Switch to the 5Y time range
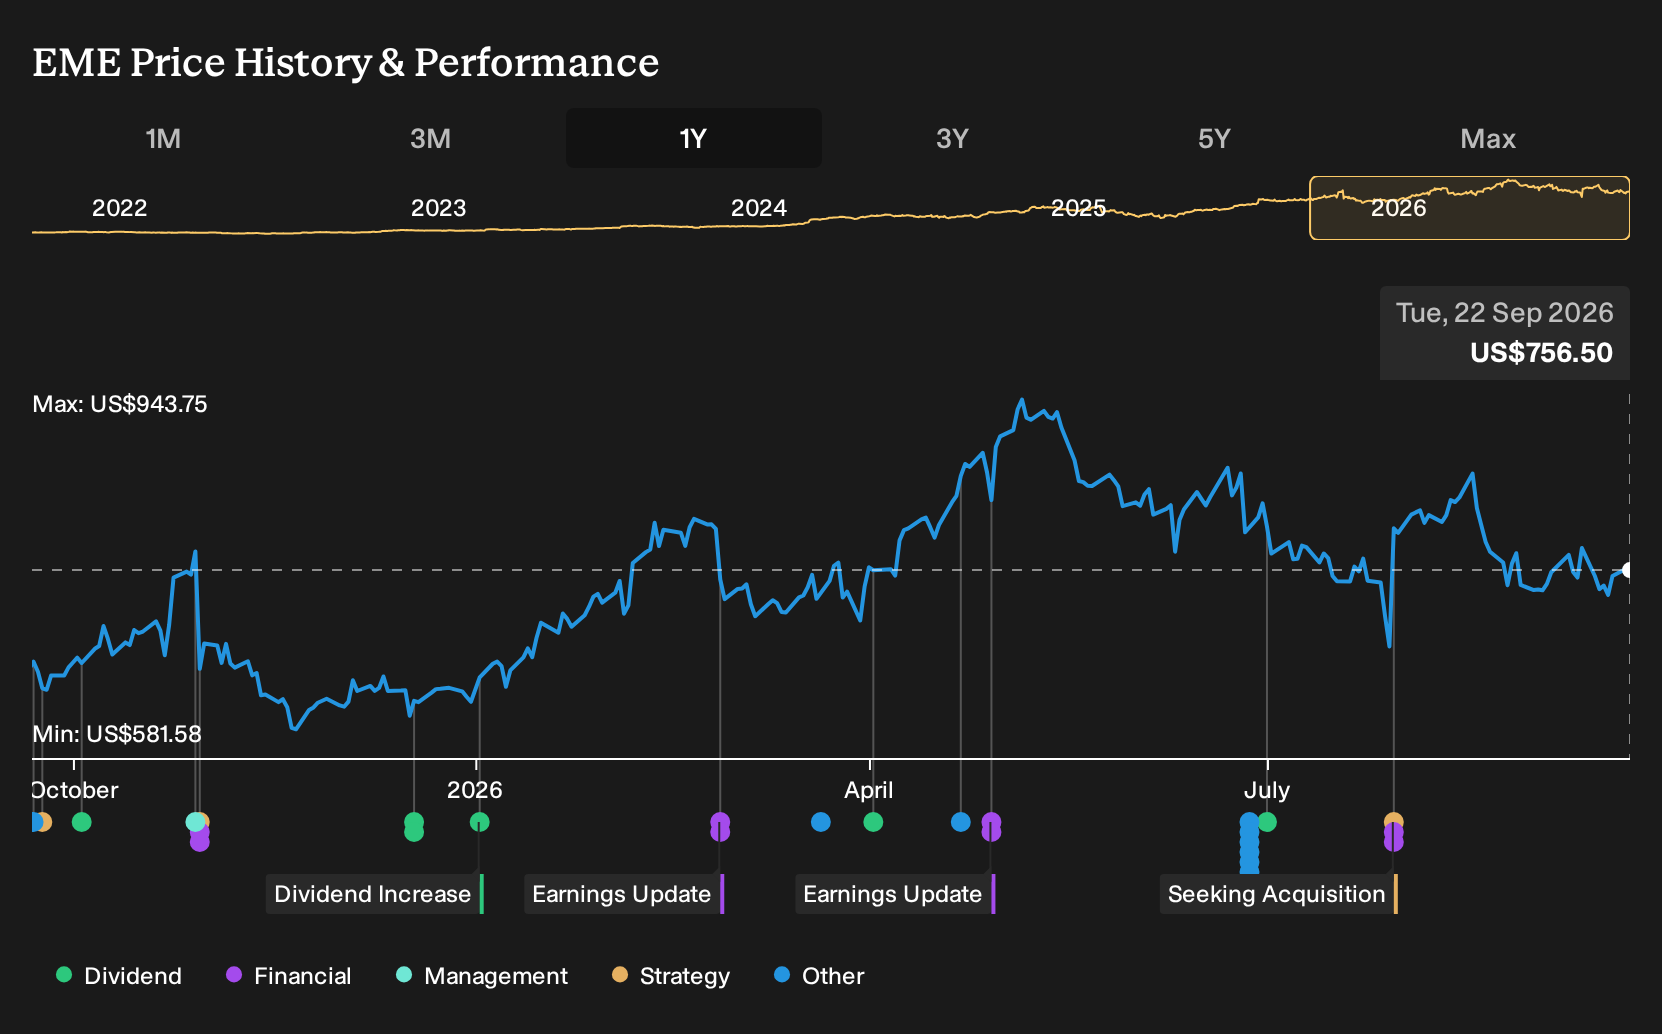Image resolution: width=1662 pixels, height=1034 pixels. [x=1214, y=139]
